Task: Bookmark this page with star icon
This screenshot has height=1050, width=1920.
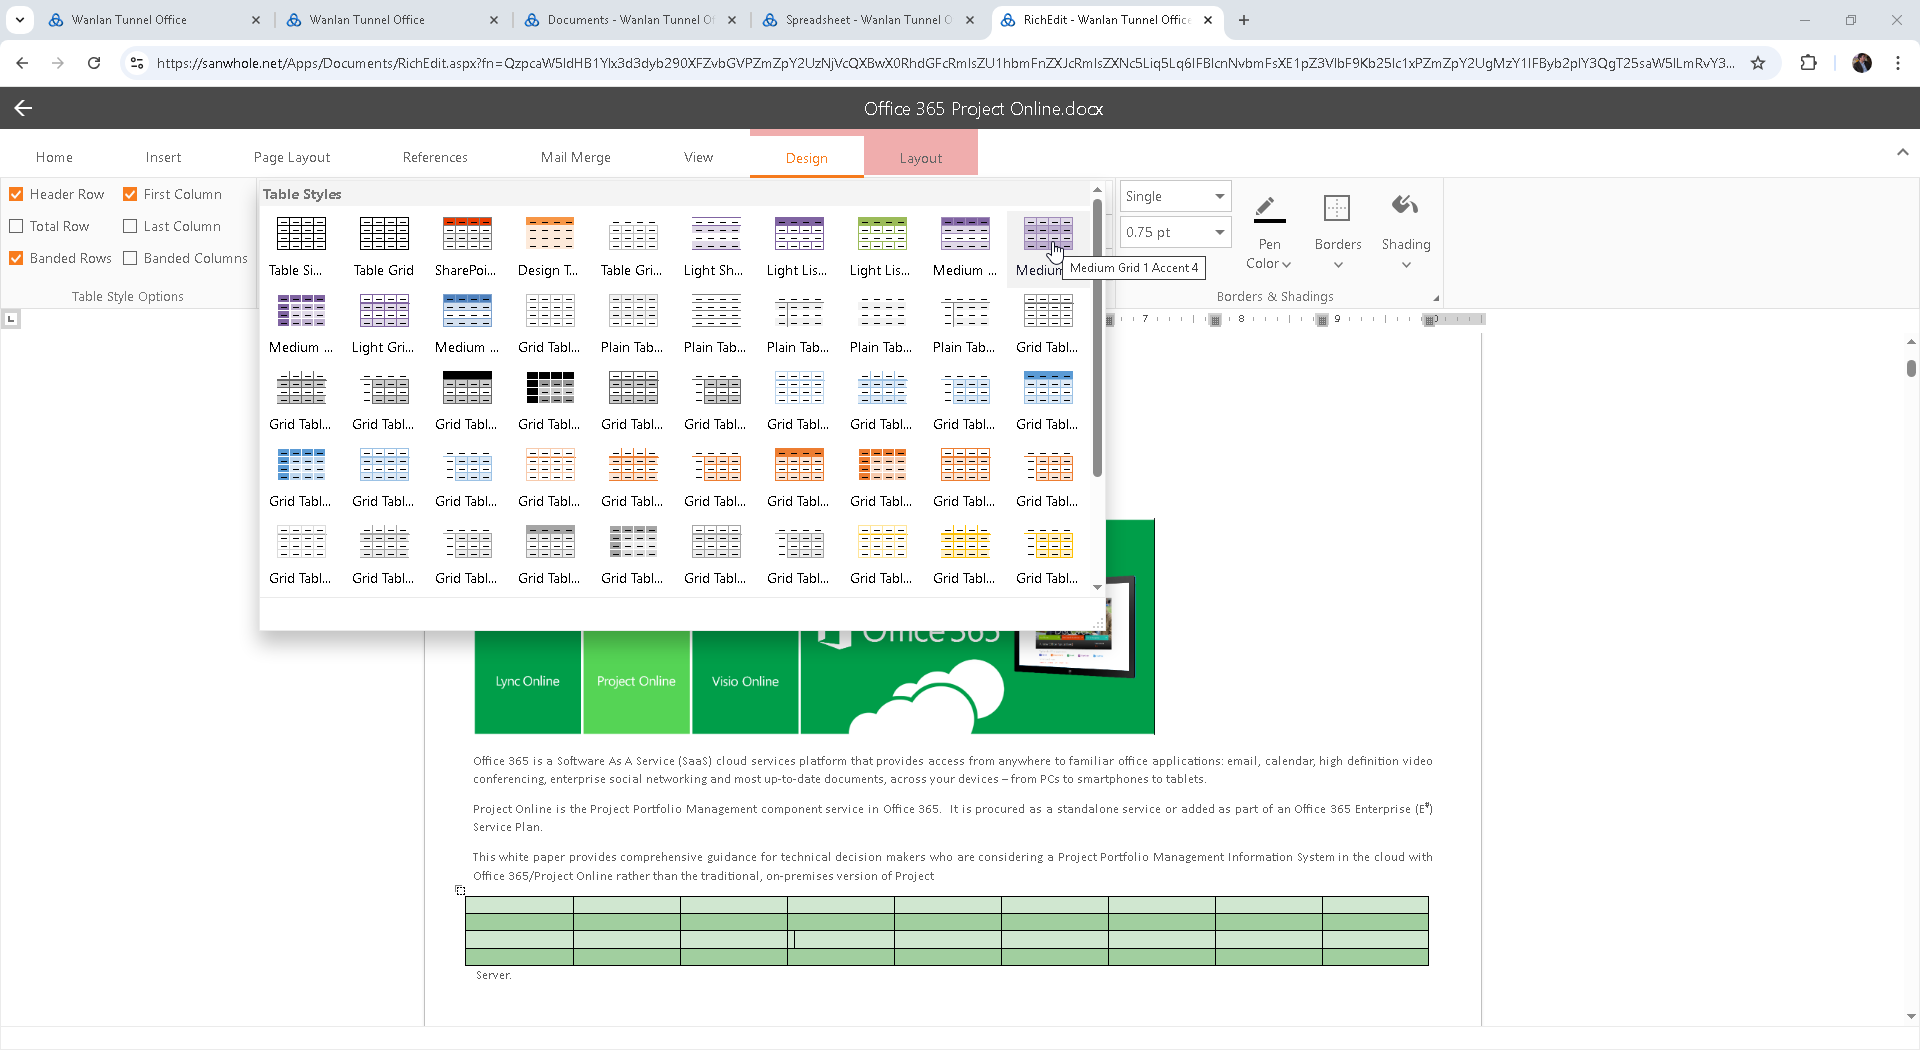Action: [x=1758, y=63]
